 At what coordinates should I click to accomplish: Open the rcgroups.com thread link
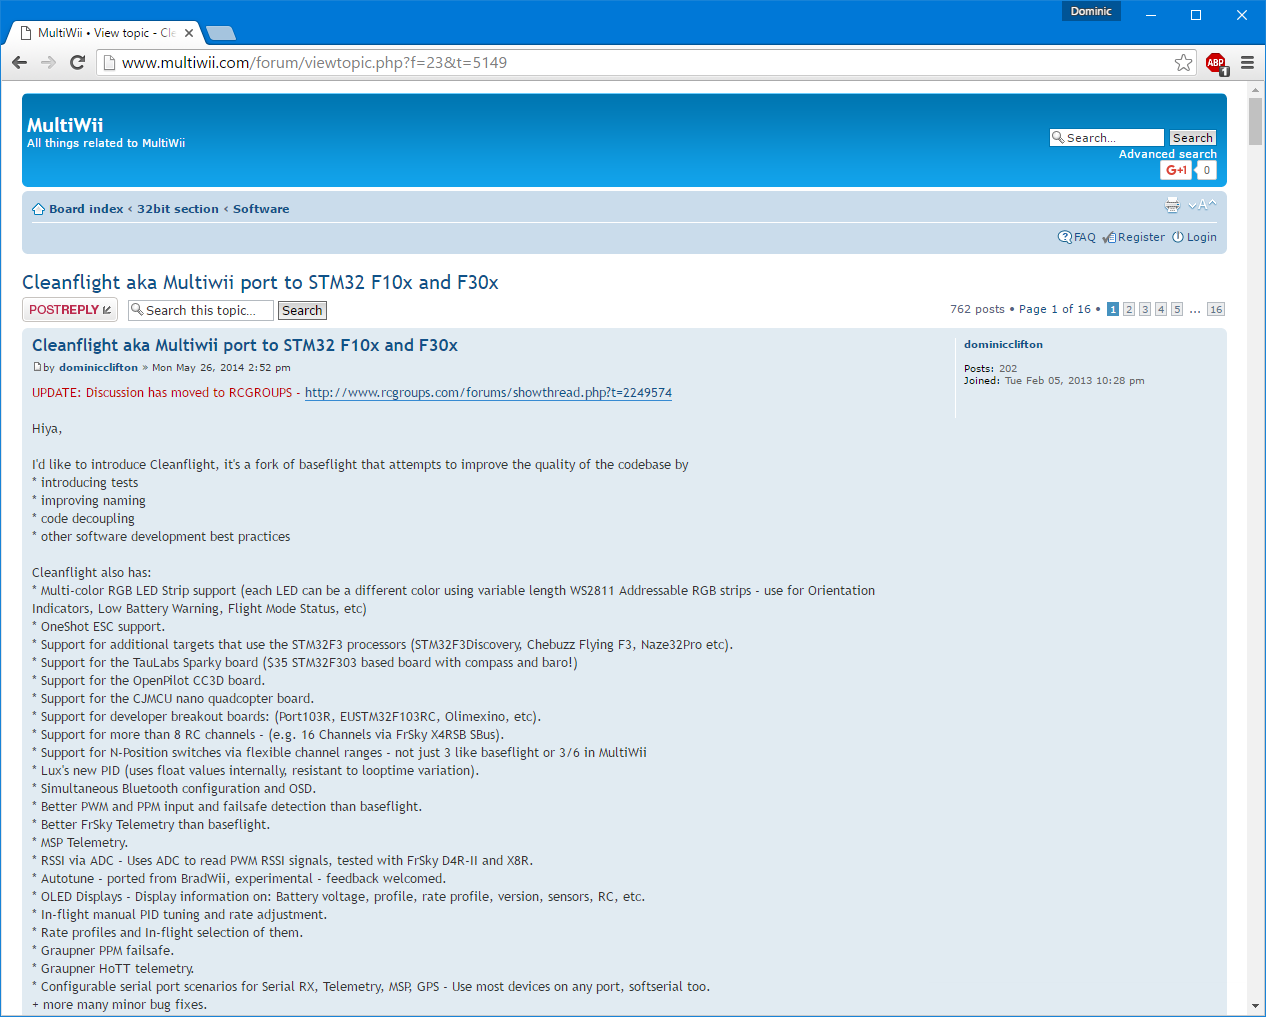[488, 393]
